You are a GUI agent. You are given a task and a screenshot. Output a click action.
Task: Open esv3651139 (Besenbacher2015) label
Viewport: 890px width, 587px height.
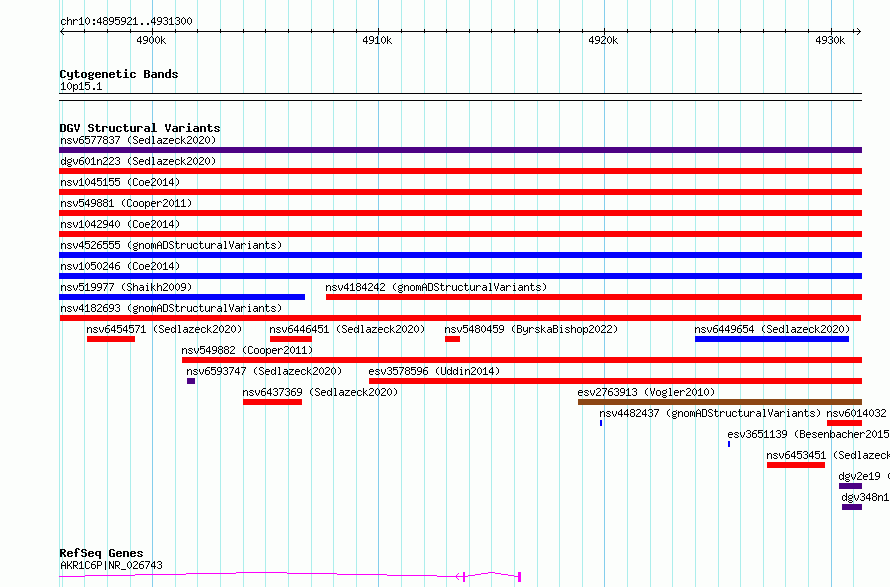point(808,434)
